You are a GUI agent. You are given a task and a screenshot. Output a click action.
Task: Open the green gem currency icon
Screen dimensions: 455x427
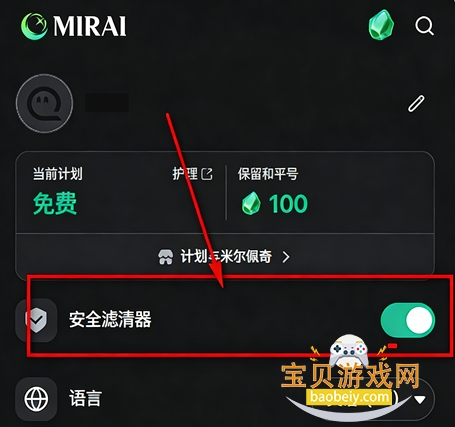(381, 25)
